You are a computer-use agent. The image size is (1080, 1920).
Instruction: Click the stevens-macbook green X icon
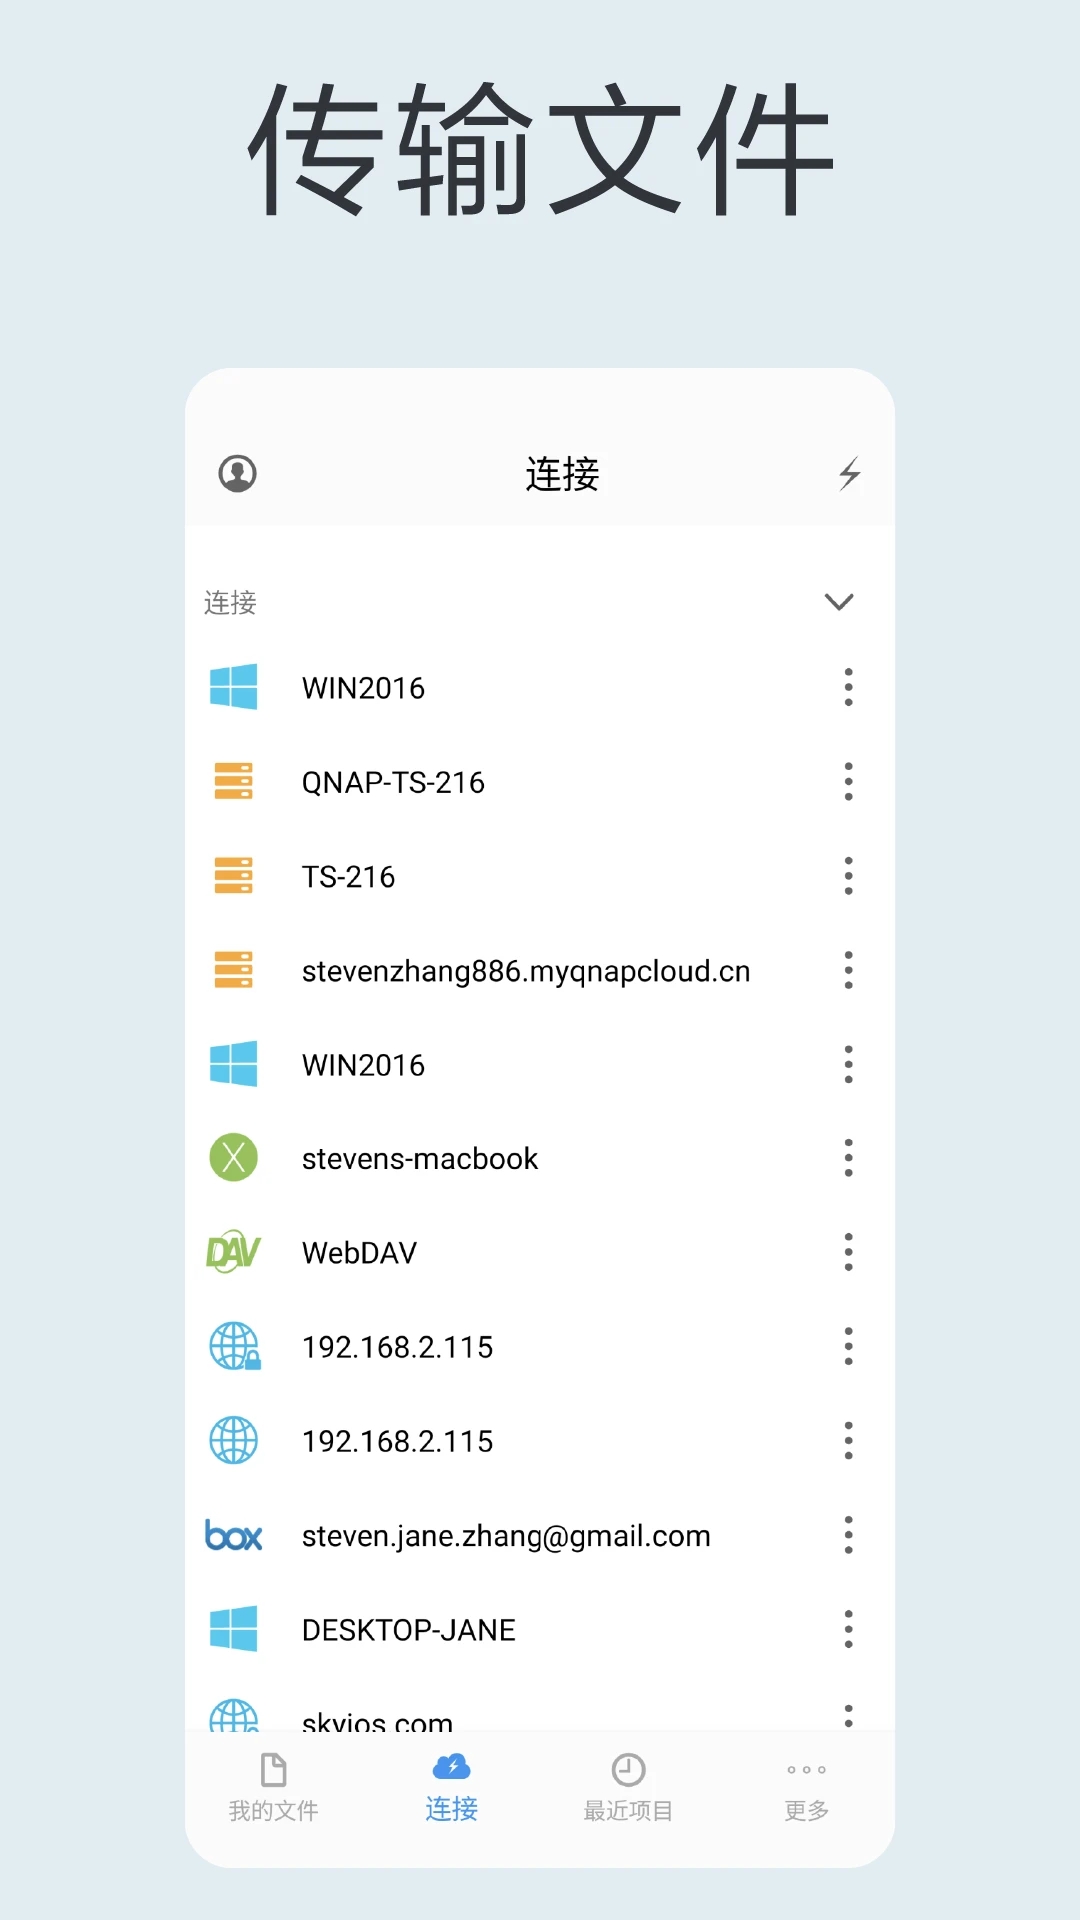(233, 1158)
